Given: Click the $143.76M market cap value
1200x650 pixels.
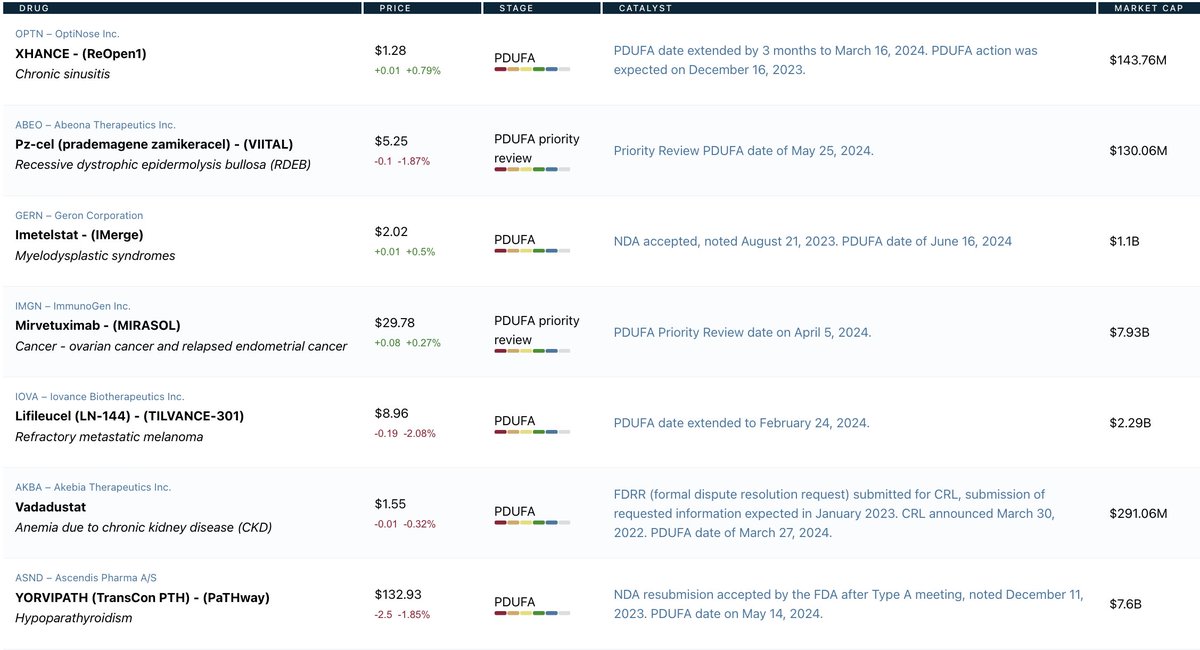Looking at the screenshot, I should (1138, 60).
